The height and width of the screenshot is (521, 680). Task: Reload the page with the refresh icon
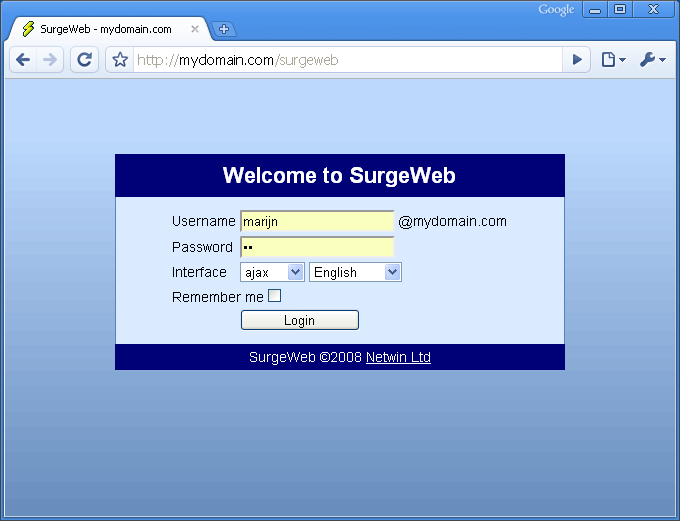85,60
